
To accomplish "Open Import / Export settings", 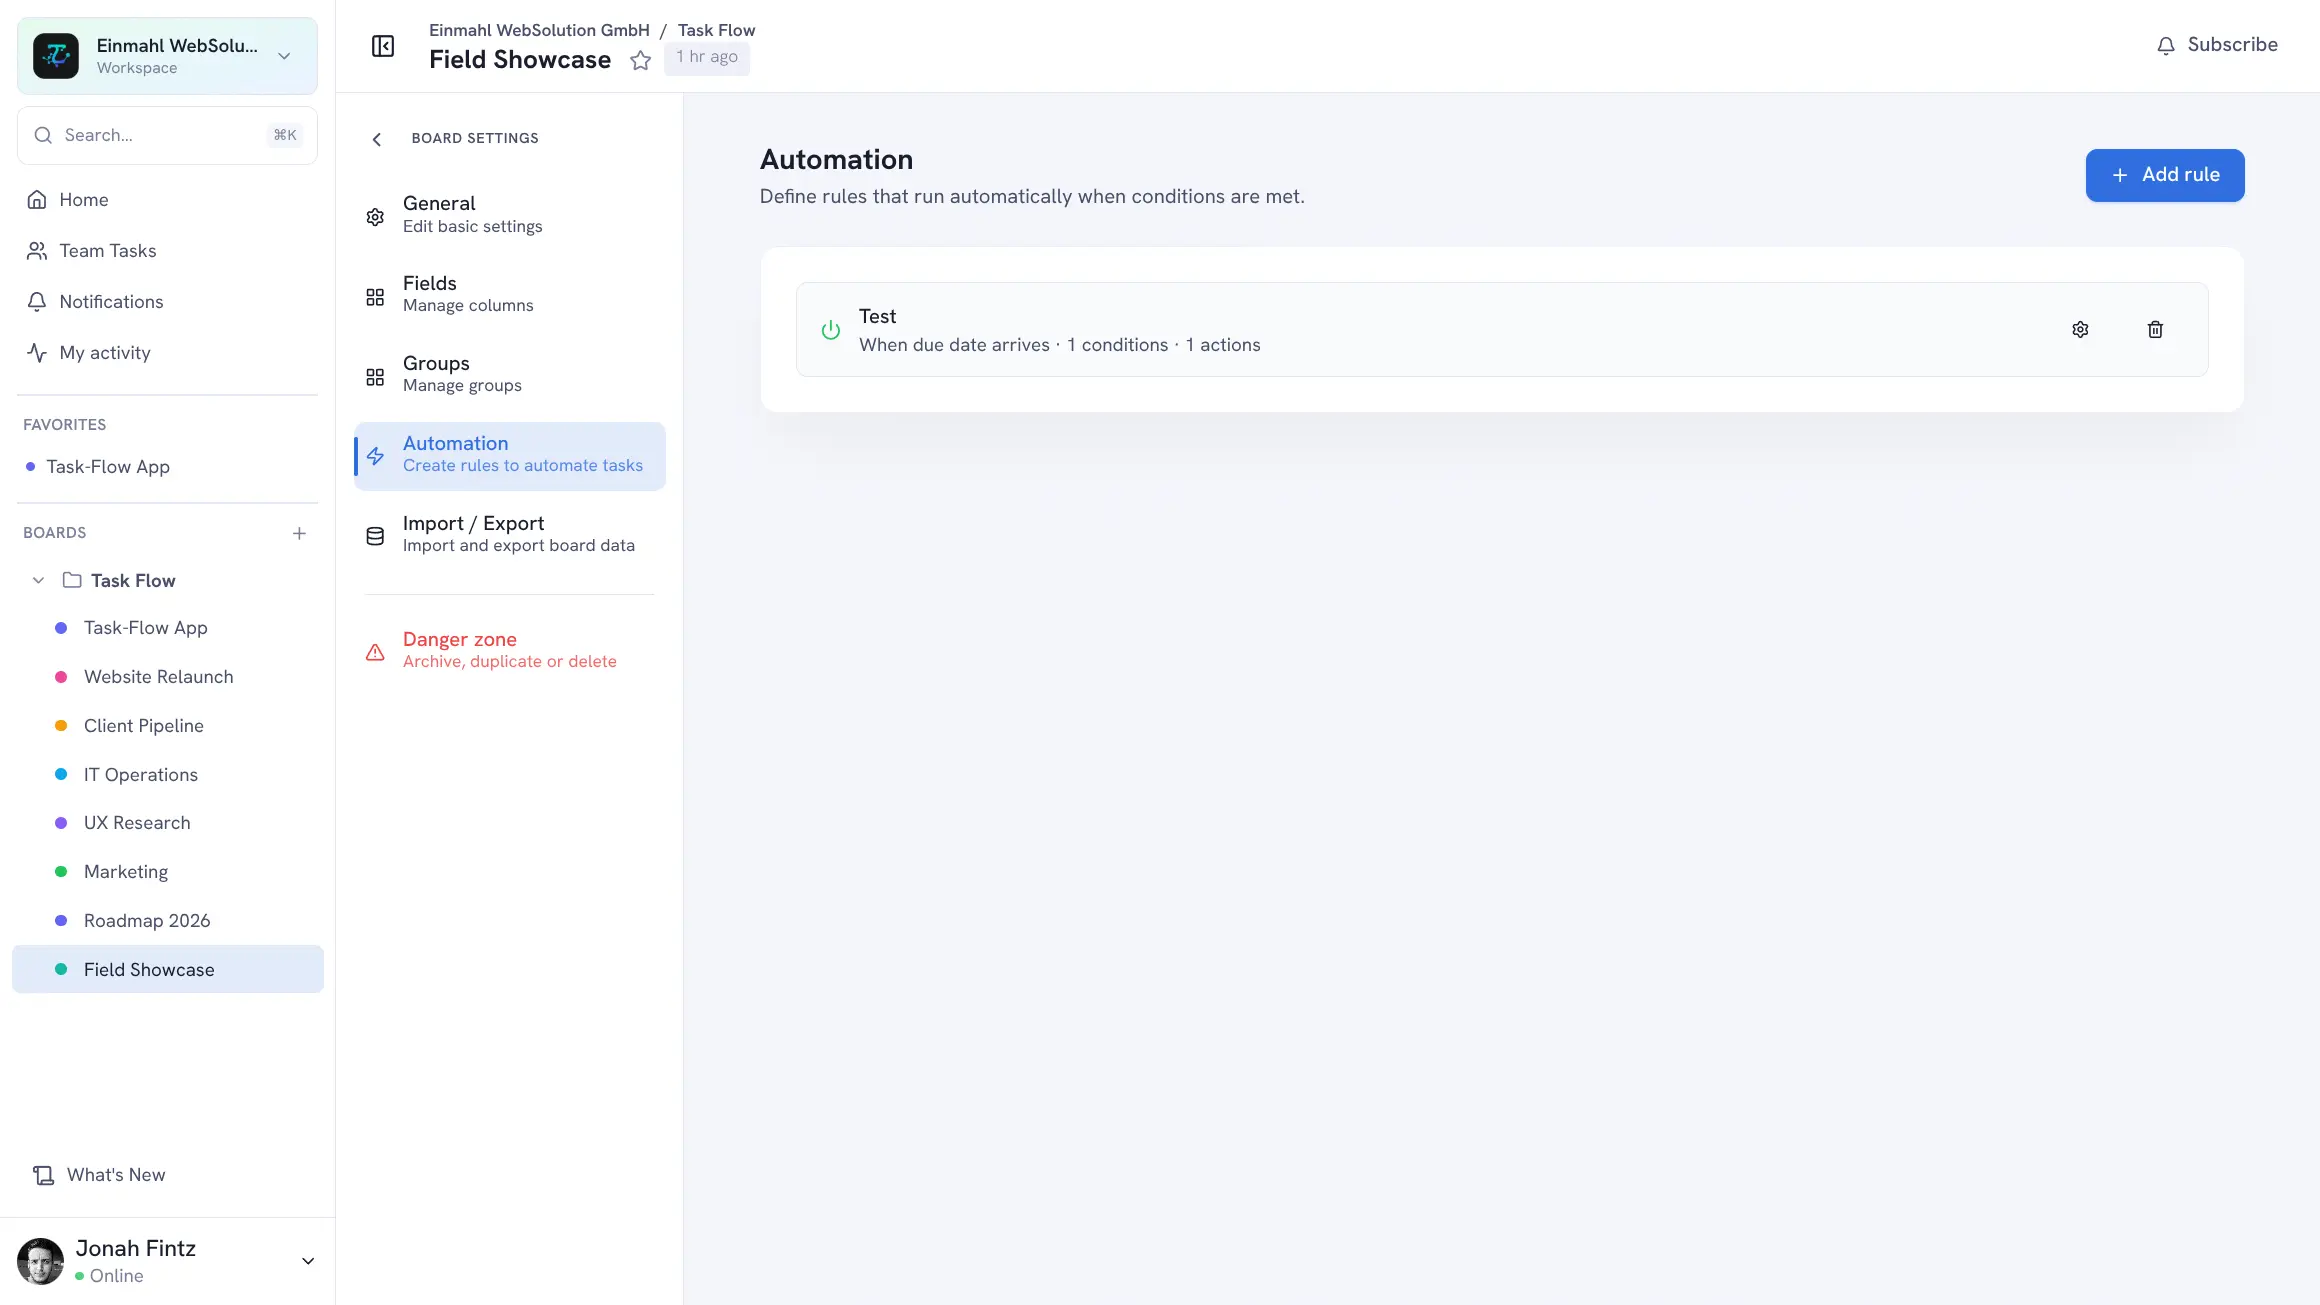I will coord(510,535).
